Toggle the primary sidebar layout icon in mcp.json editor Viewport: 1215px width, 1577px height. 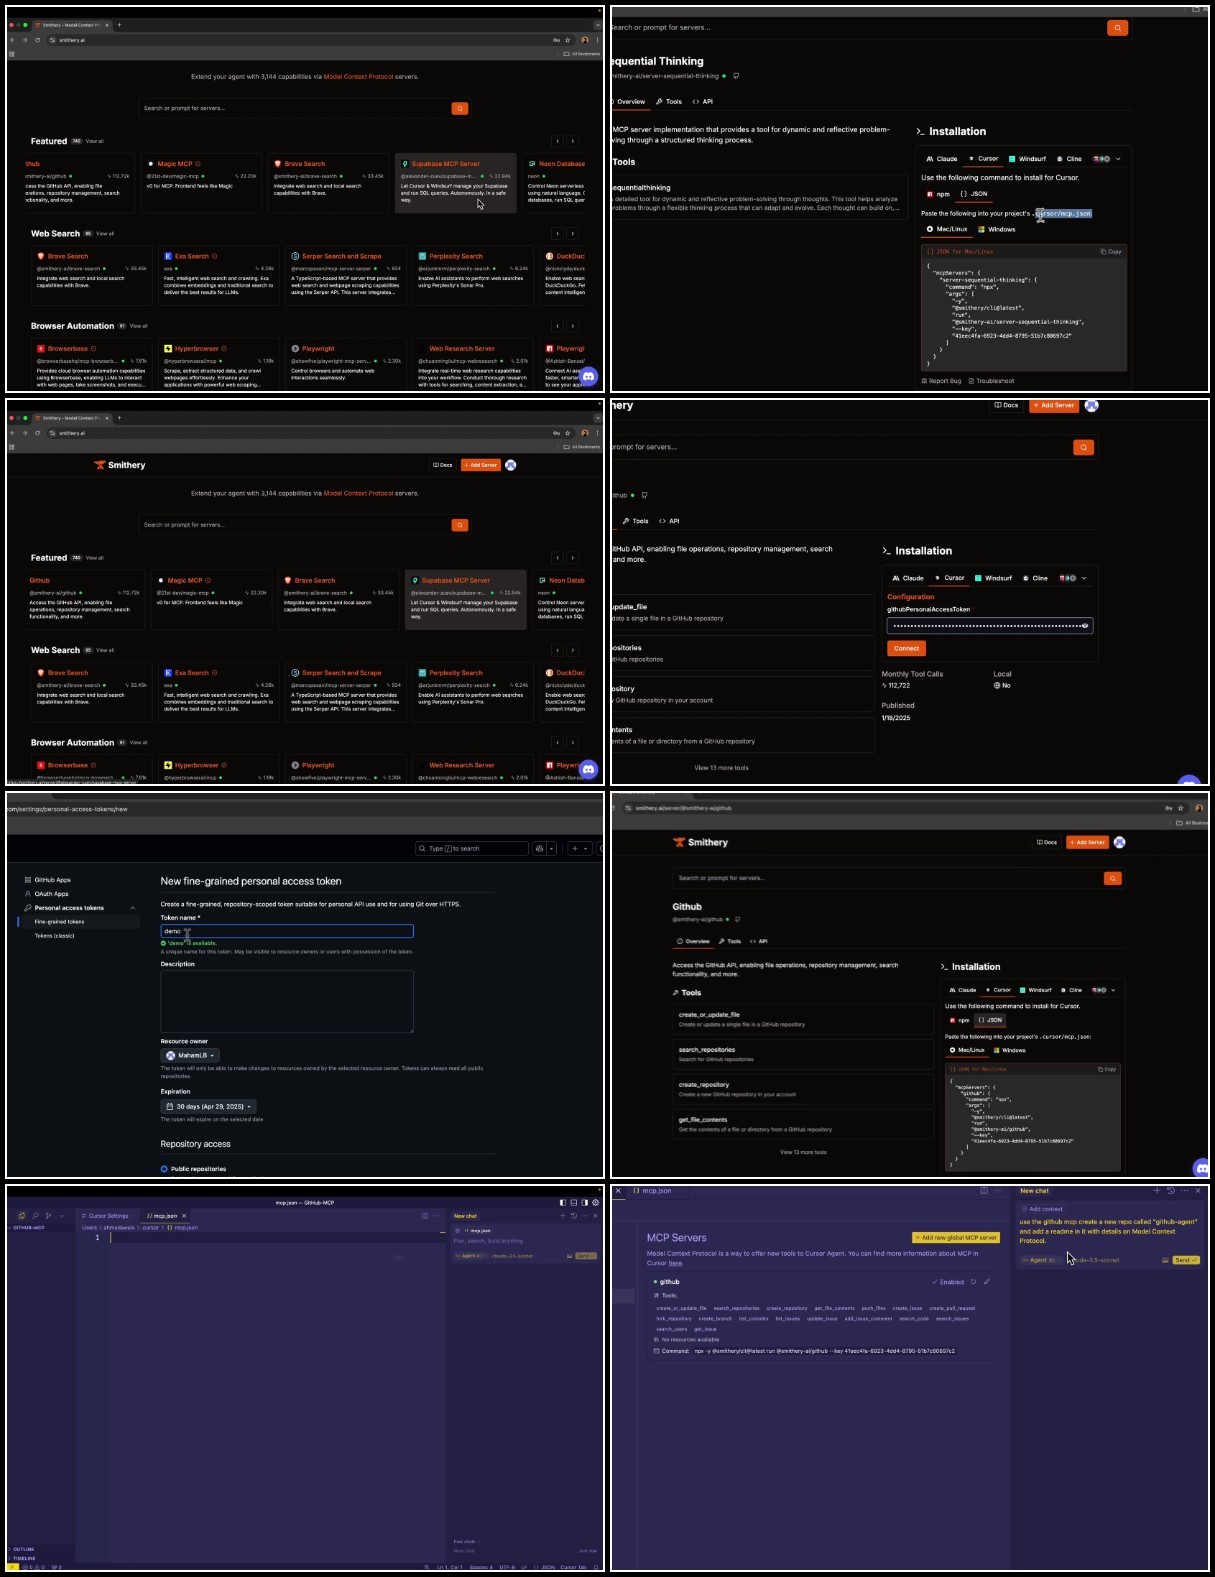(x=563, y=1203)
